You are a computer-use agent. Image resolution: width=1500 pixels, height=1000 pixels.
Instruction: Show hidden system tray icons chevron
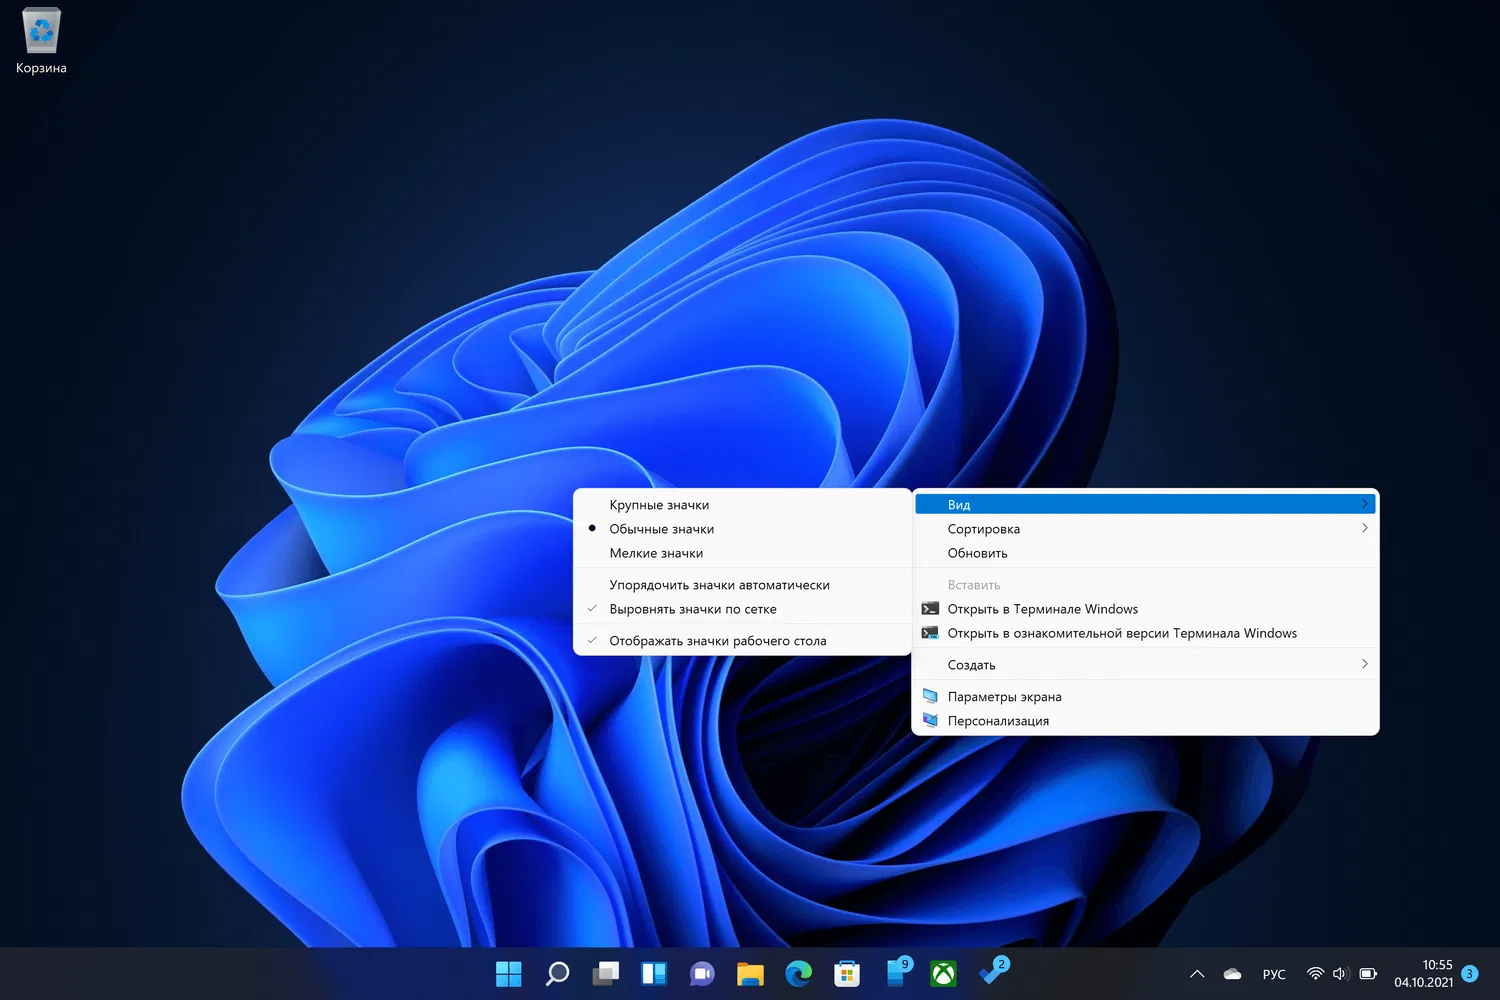coord(1196,974)
